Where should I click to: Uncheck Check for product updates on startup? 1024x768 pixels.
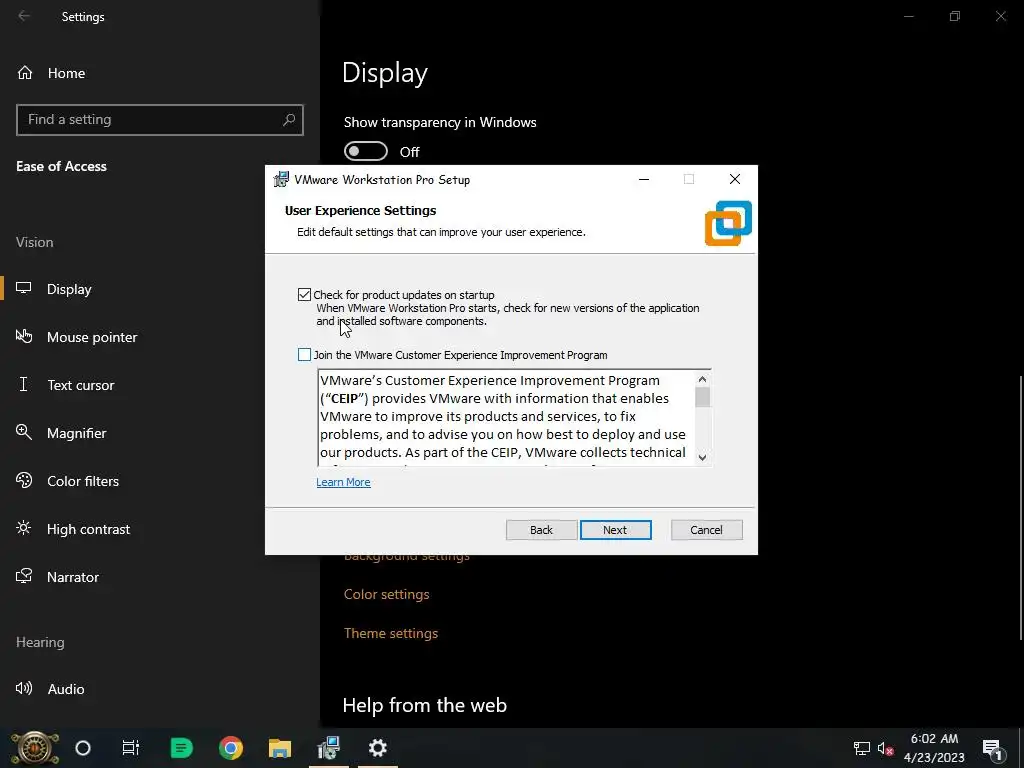[x=304, y=295]
